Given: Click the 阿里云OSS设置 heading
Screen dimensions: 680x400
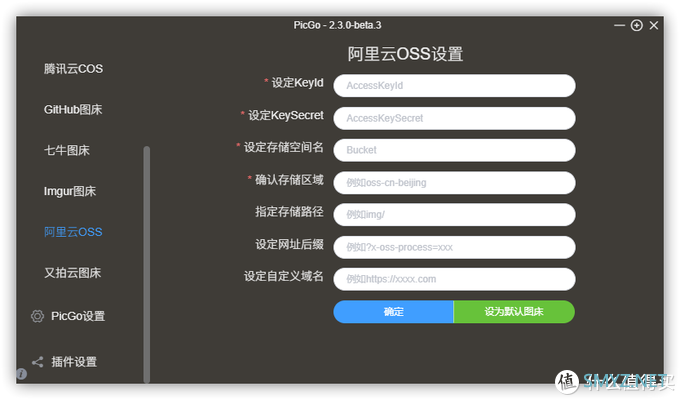Looking at the screenshot, I should [x=405, y=54].
